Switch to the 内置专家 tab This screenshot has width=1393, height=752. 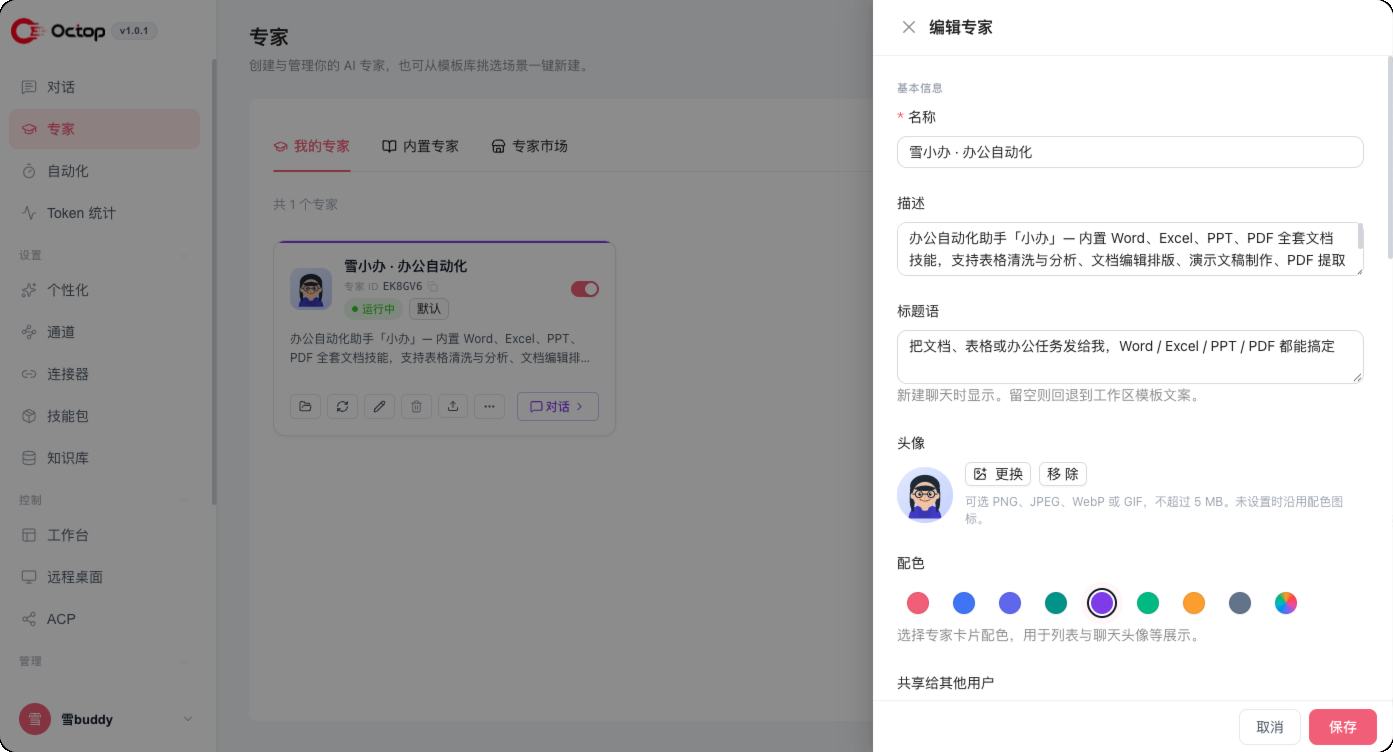[420, 146]
